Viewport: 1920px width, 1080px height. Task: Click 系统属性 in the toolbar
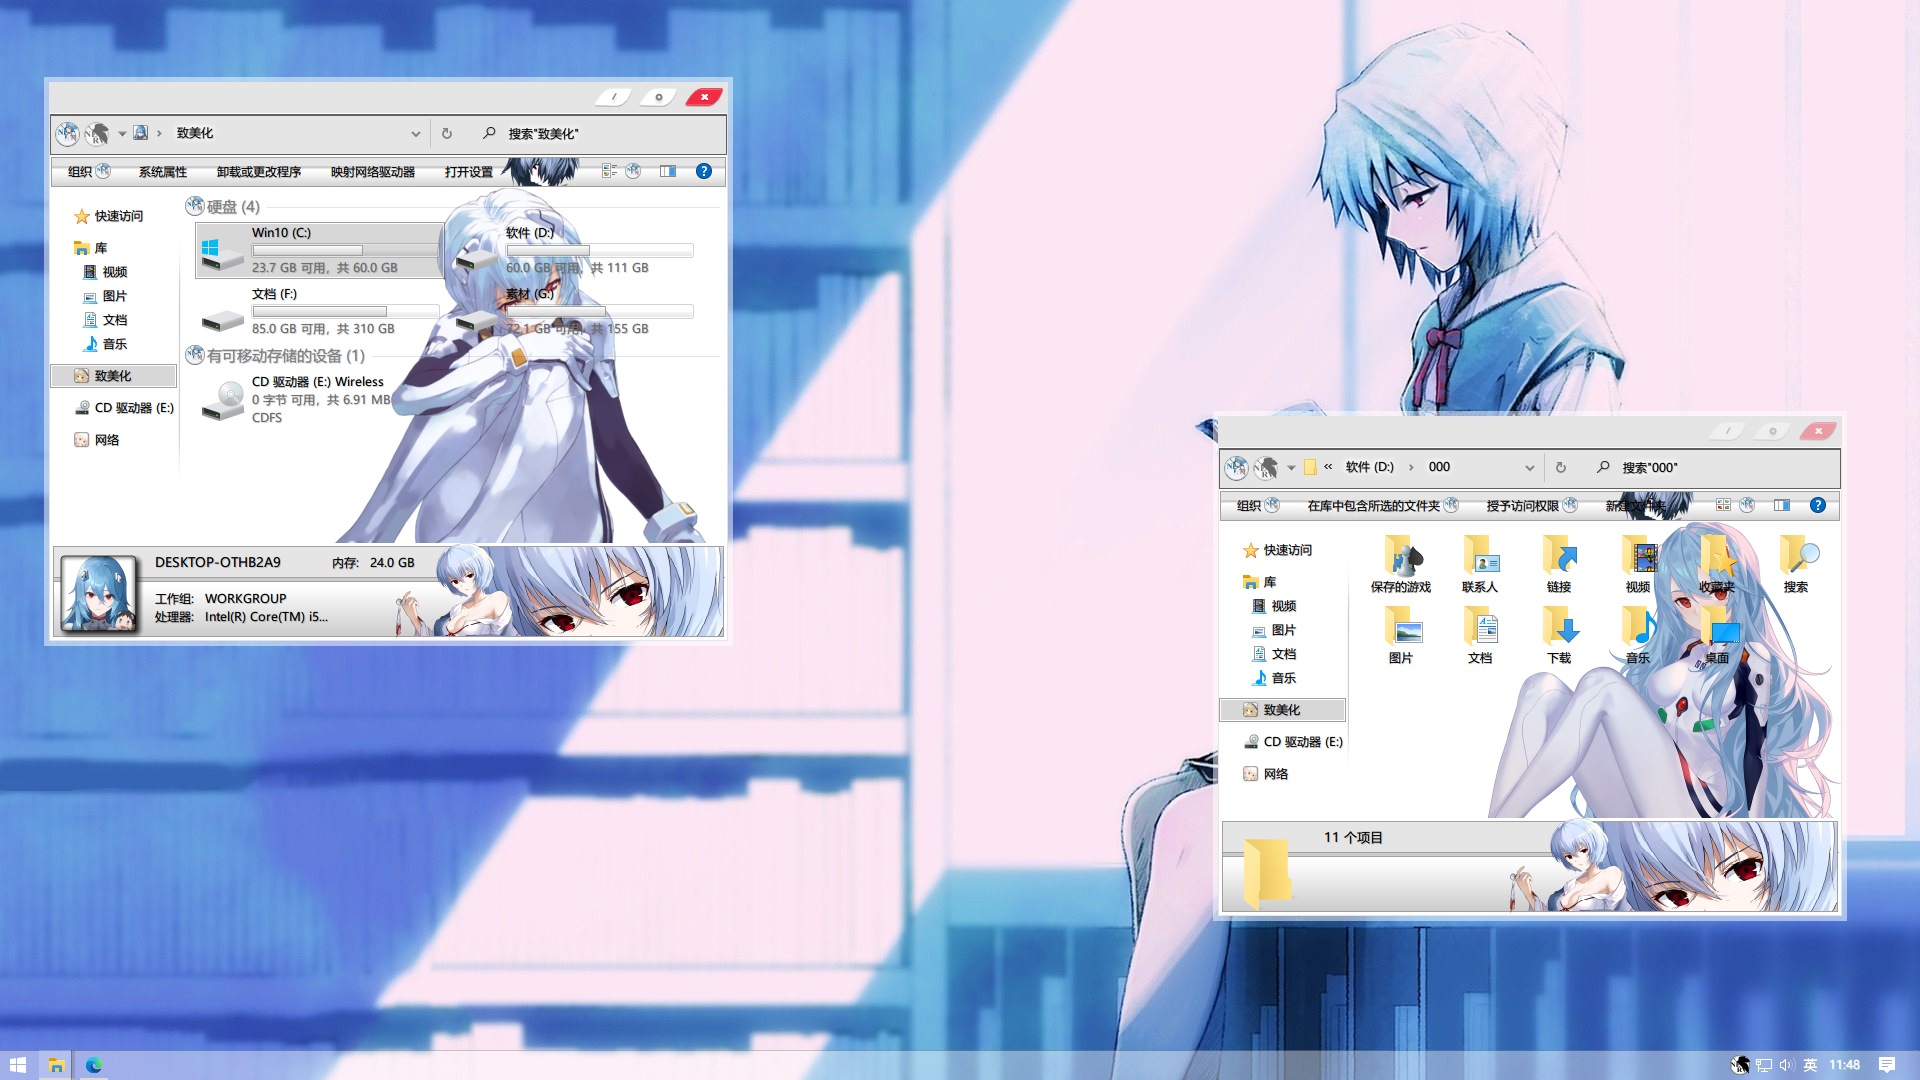tap(163, 172)
